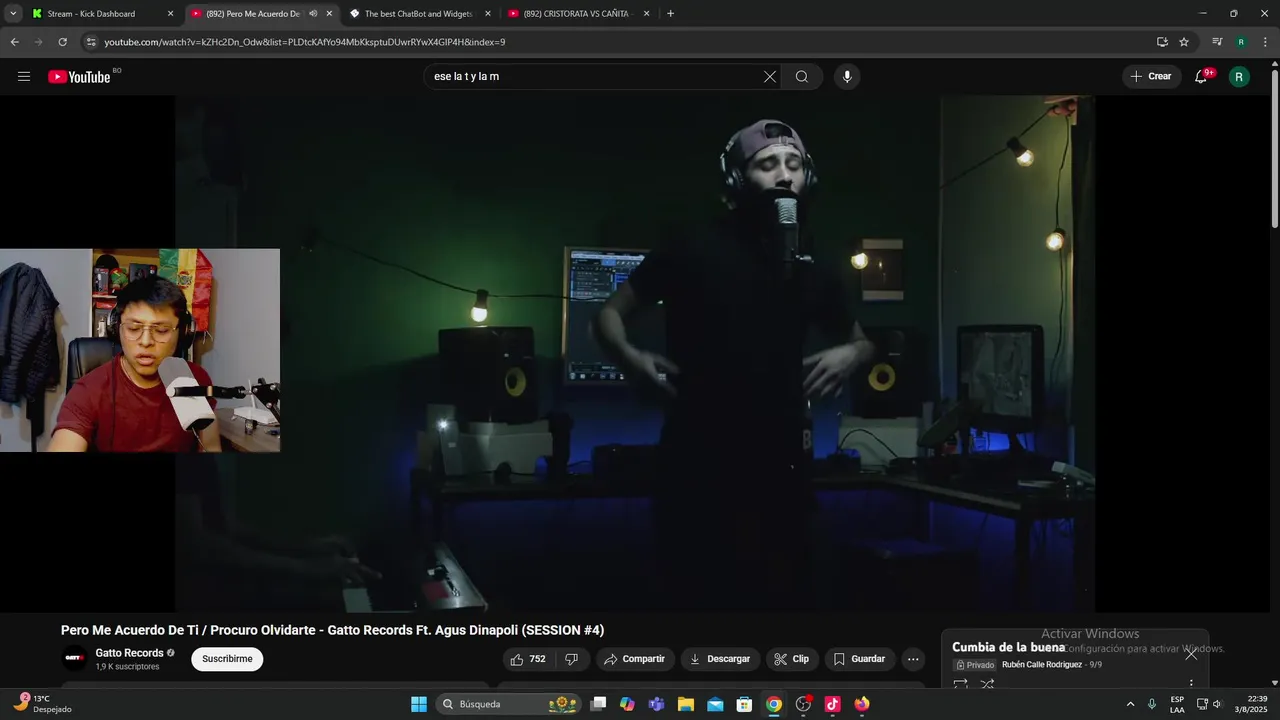Open the Chrome three-dot menu
1280x720 pixels.
1265,42
